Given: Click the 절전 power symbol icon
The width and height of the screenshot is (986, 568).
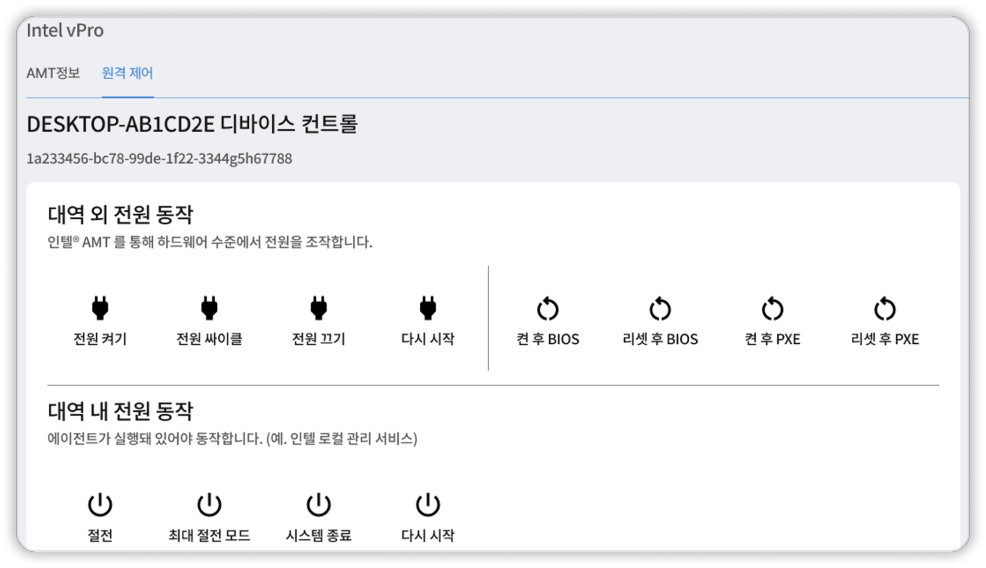Looking at the screenshot, I should (x=100, y=506).
